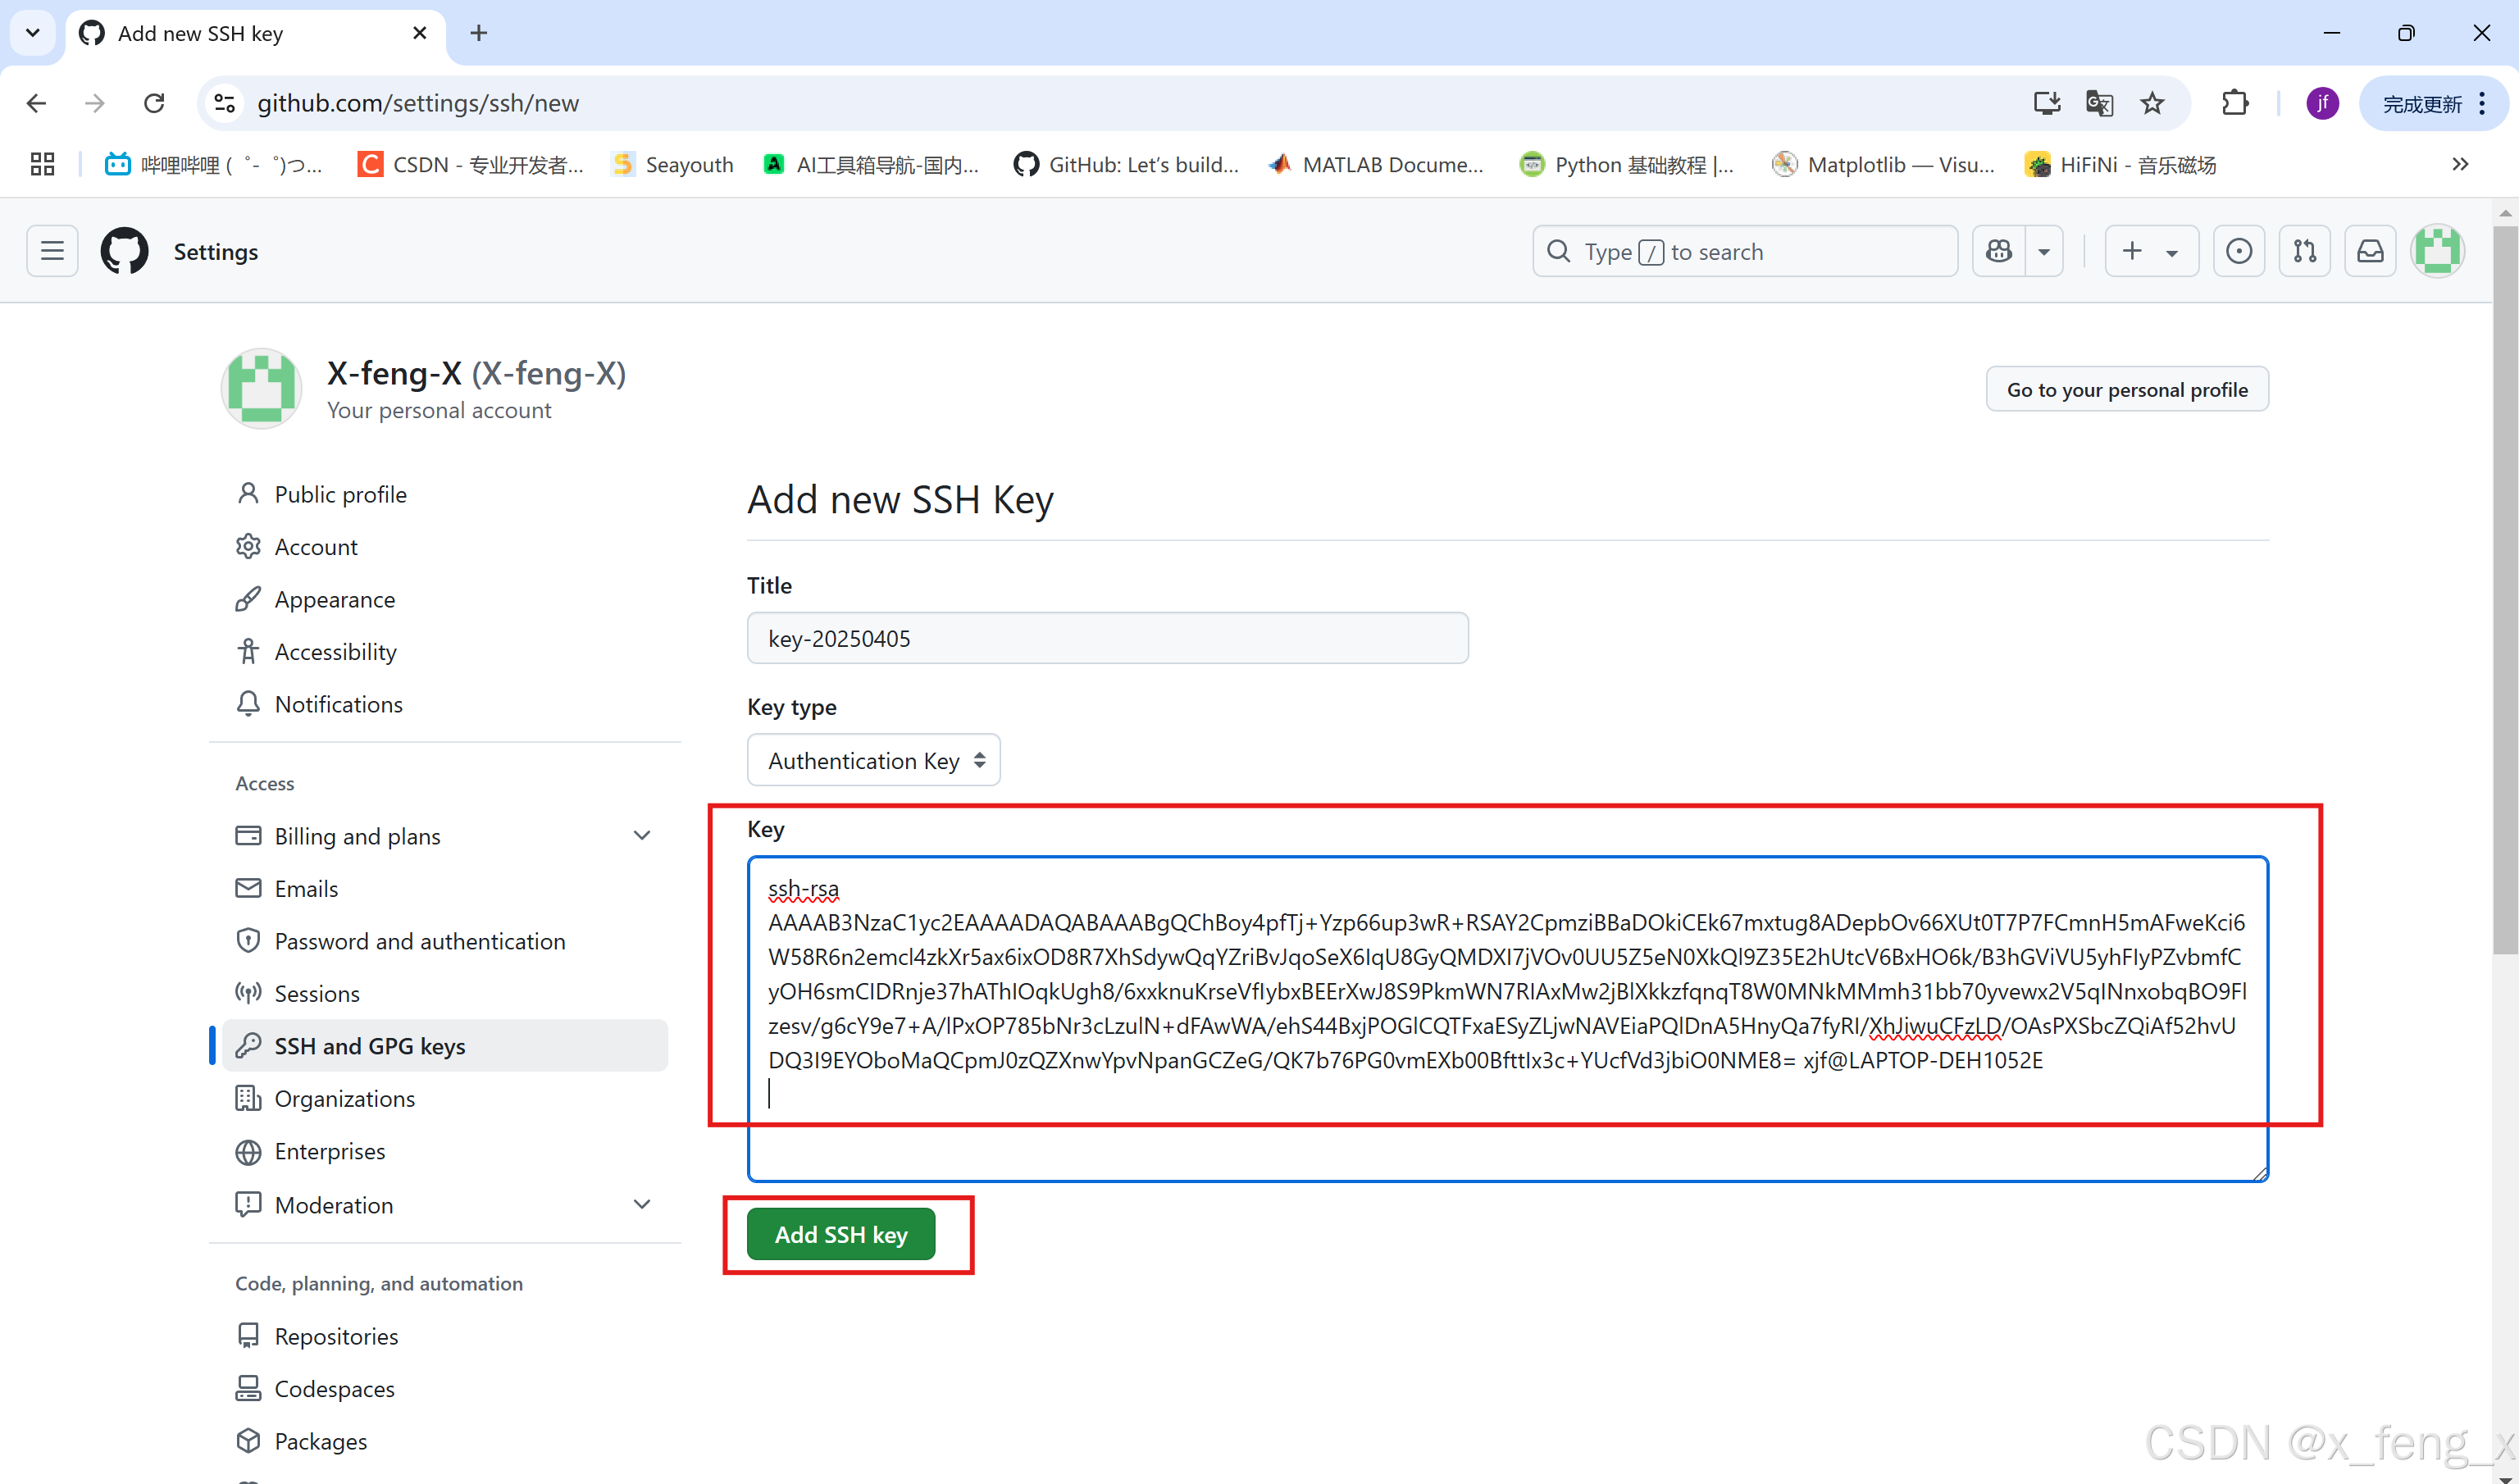Open the Pull requests icon in header

2304,251
